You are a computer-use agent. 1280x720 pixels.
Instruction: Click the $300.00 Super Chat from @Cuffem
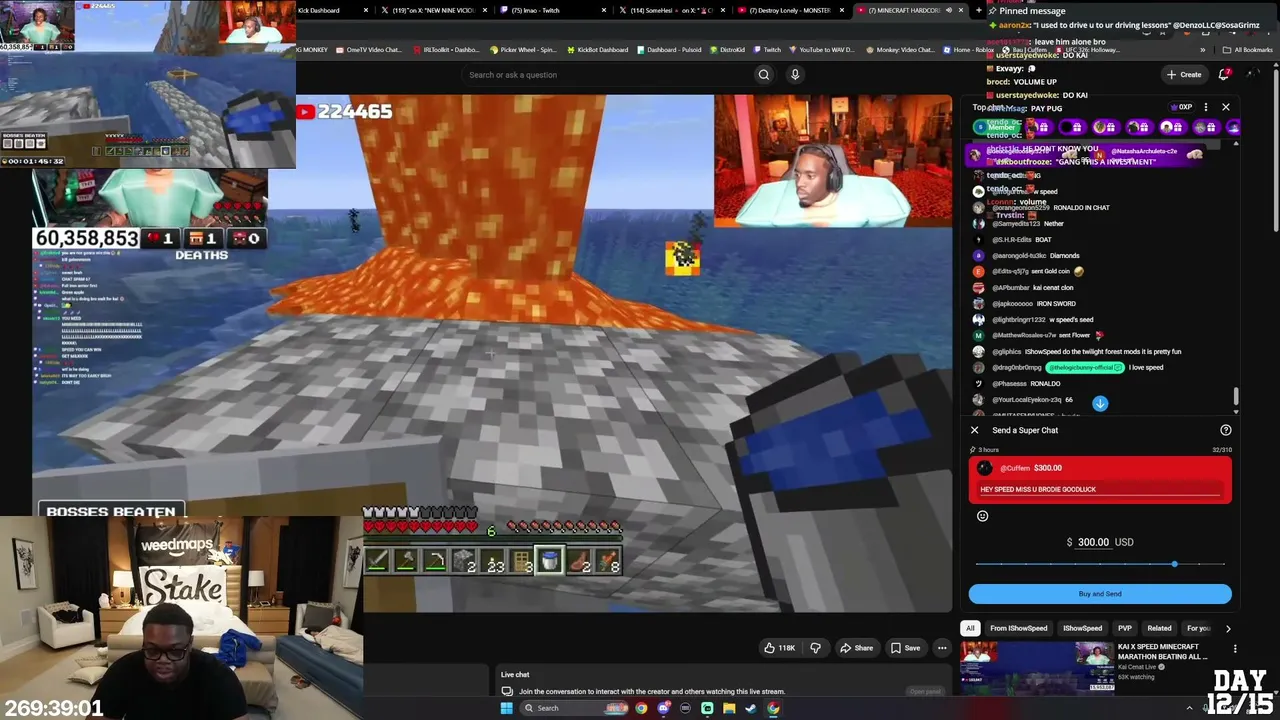point(1099,480)
